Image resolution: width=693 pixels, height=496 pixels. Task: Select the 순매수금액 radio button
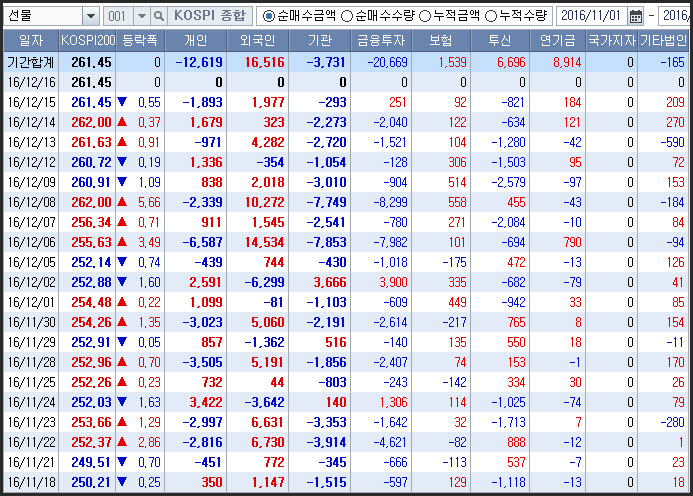(x=268, y=16)
